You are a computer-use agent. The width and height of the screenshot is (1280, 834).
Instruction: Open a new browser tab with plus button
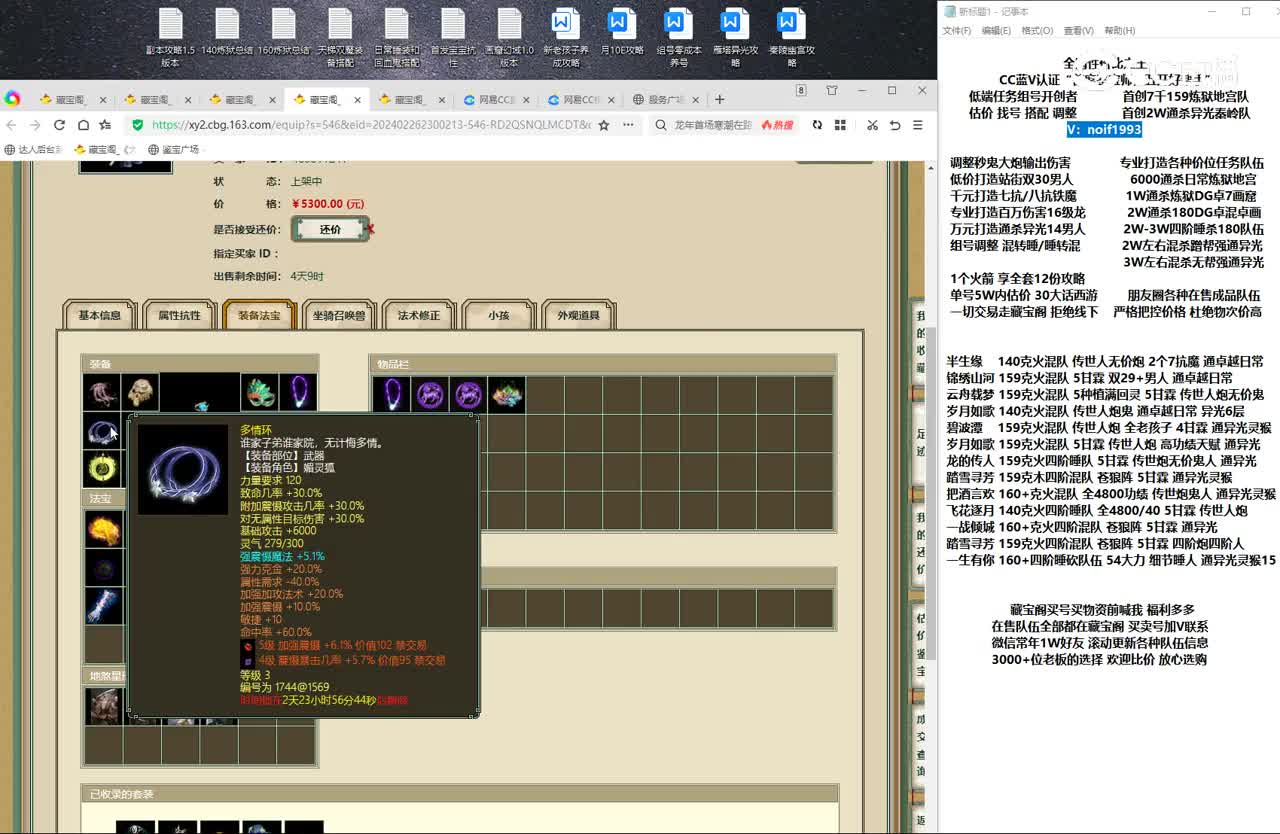click(719, 99)
